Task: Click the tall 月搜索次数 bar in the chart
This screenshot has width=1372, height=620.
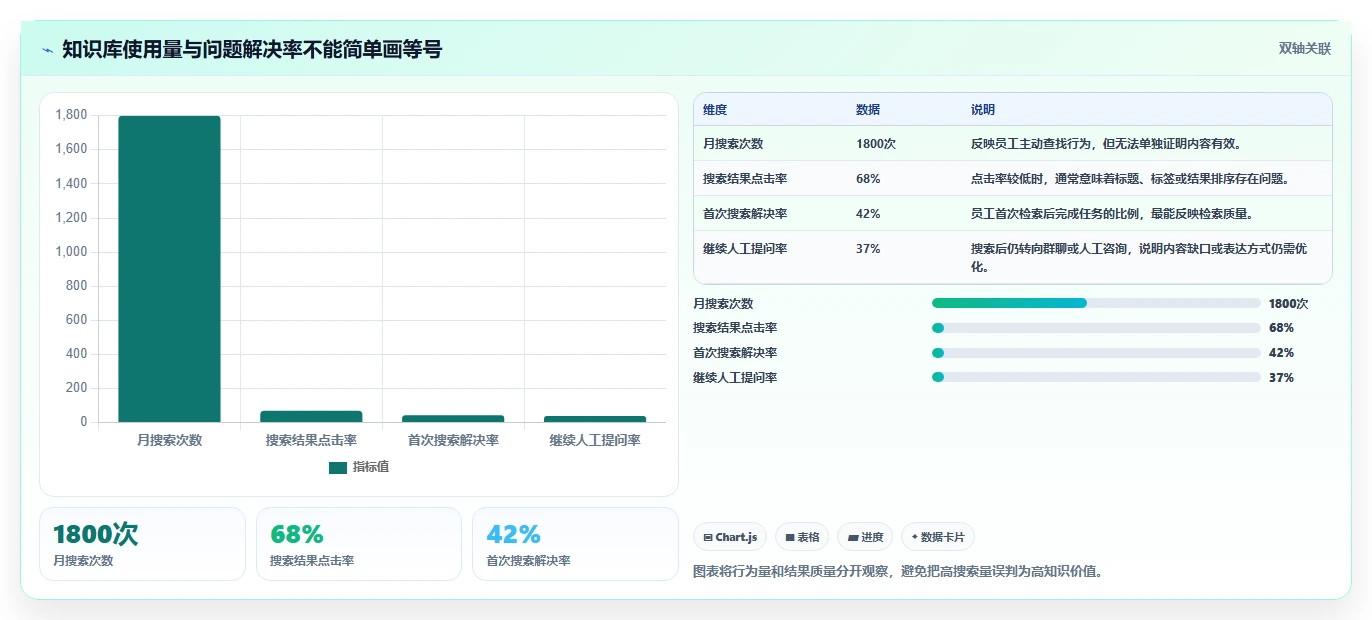Action: 169,269
